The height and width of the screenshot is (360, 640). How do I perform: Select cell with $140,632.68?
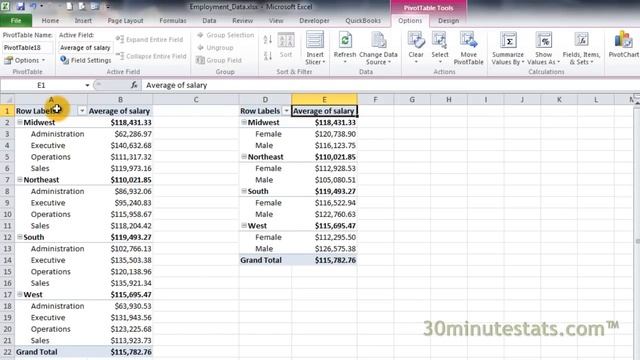(x=120, y=145)
